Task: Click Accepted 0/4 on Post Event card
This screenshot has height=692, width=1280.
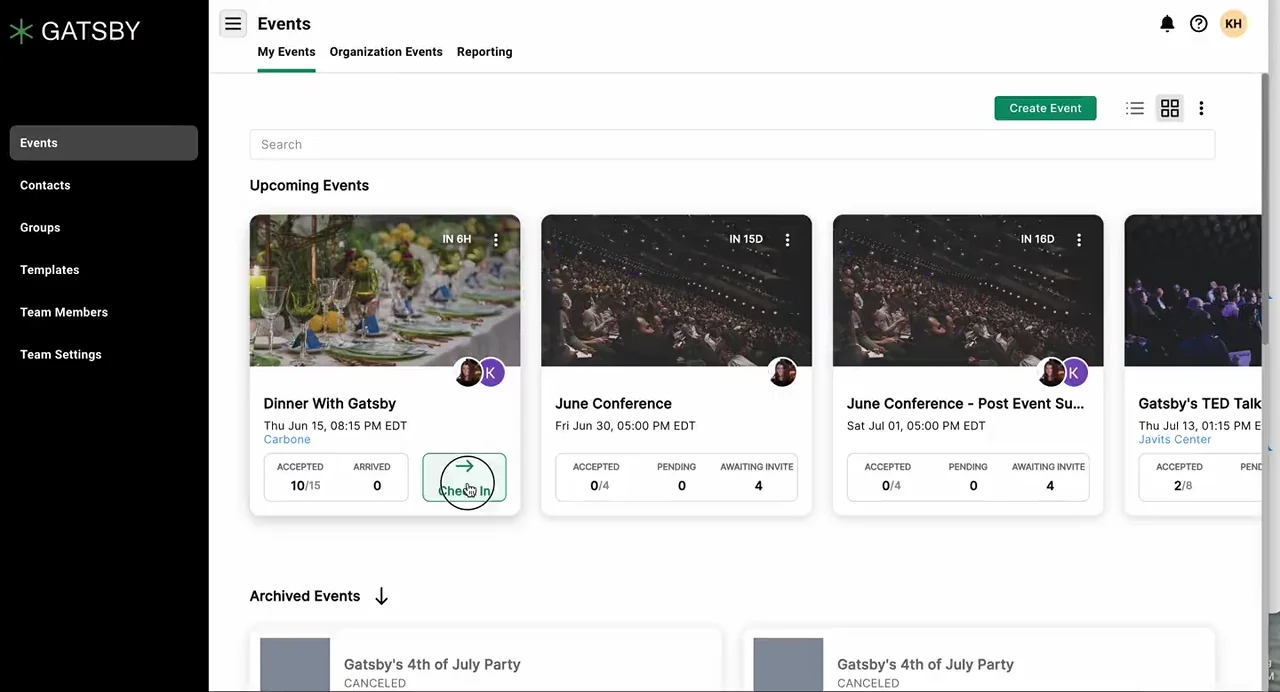Action: 888,477
